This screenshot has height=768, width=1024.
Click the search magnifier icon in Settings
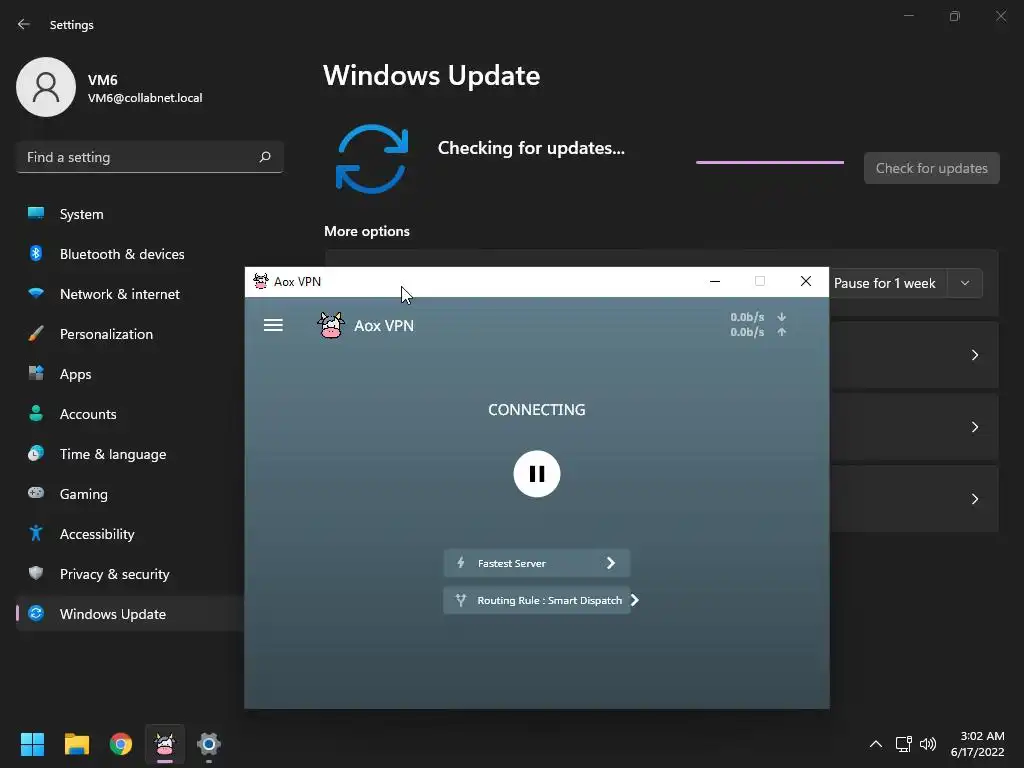264,157
